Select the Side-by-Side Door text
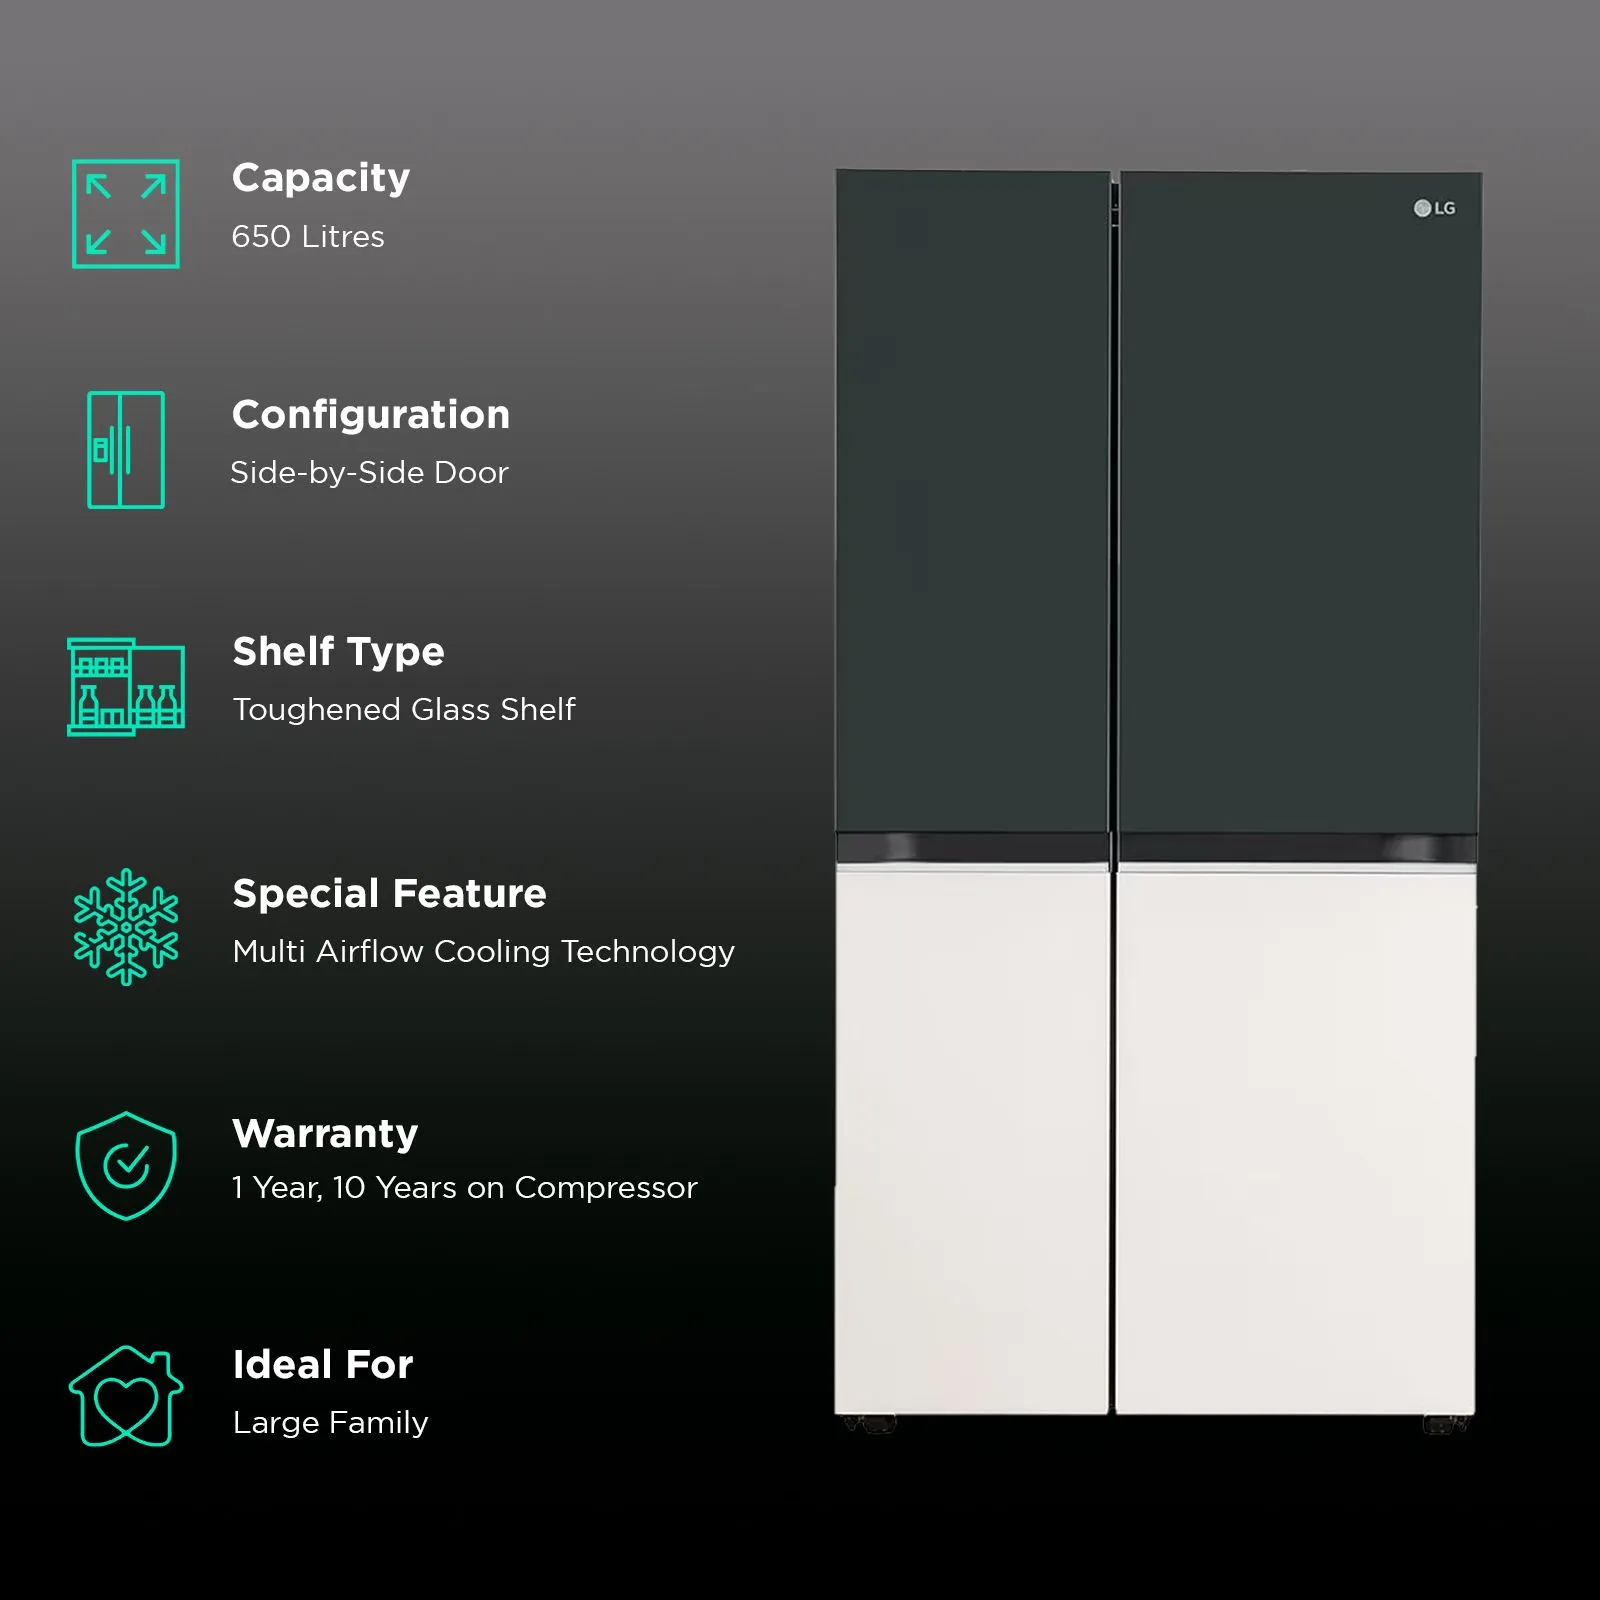 [369, 473]
